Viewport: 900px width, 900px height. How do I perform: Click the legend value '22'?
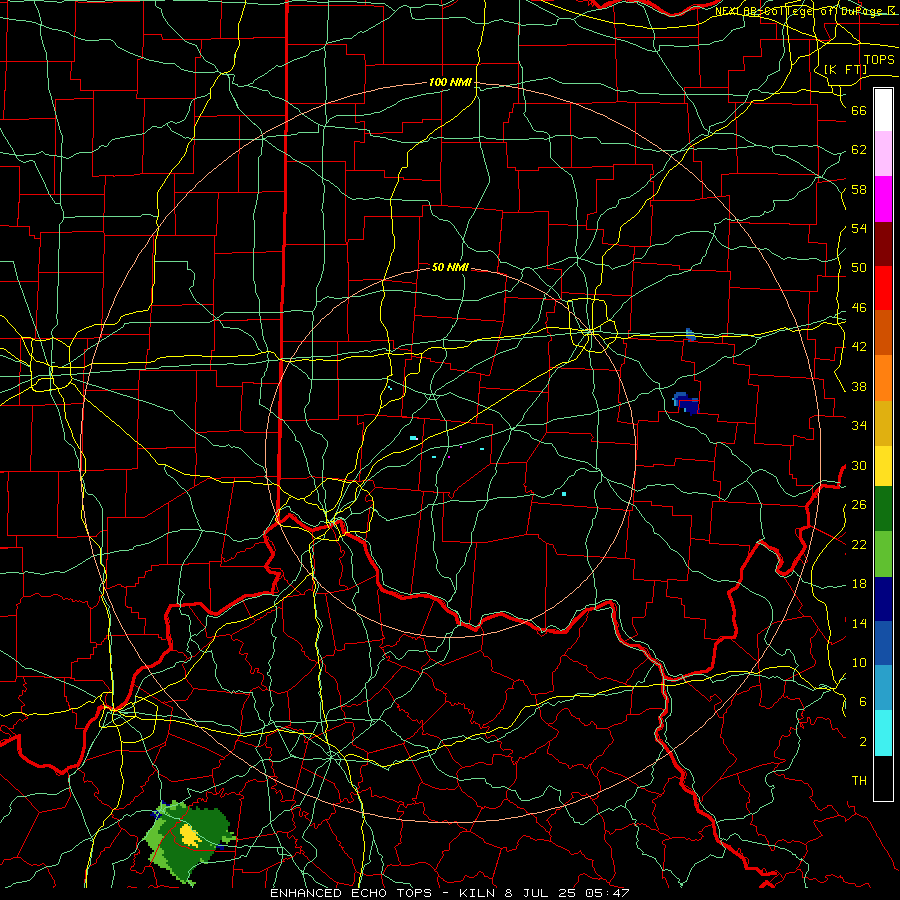859,544
